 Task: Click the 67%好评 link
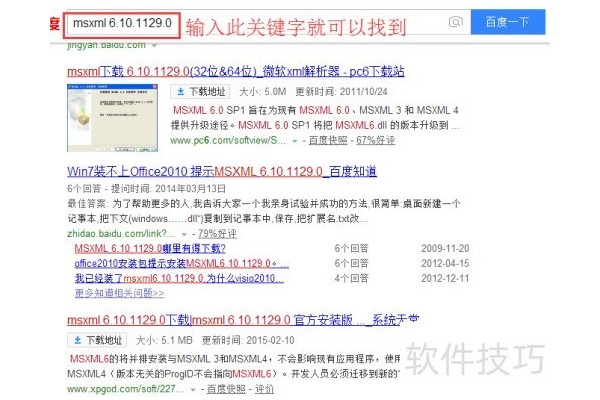(375, 140)
